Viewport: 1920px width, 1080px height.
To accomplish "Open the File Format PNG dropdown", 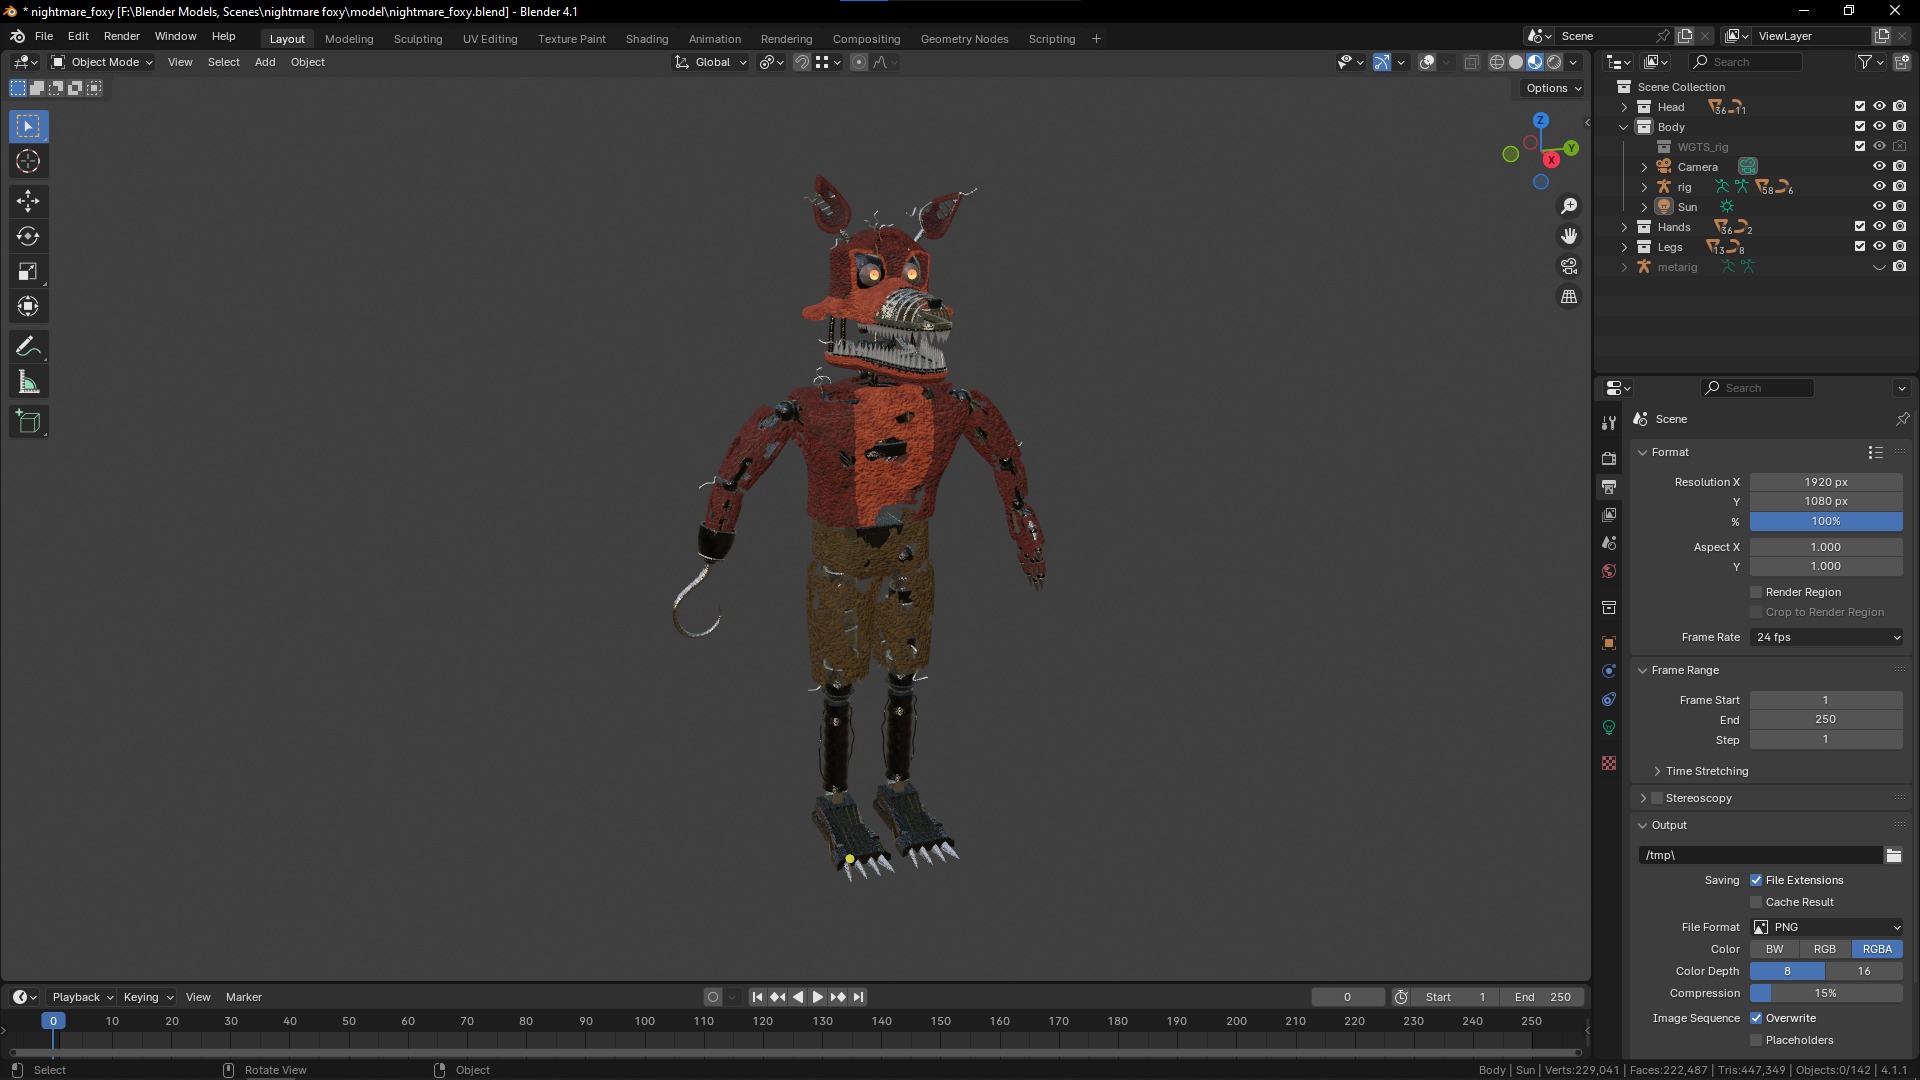I will pyautogui.click(x=1826, y=927).
